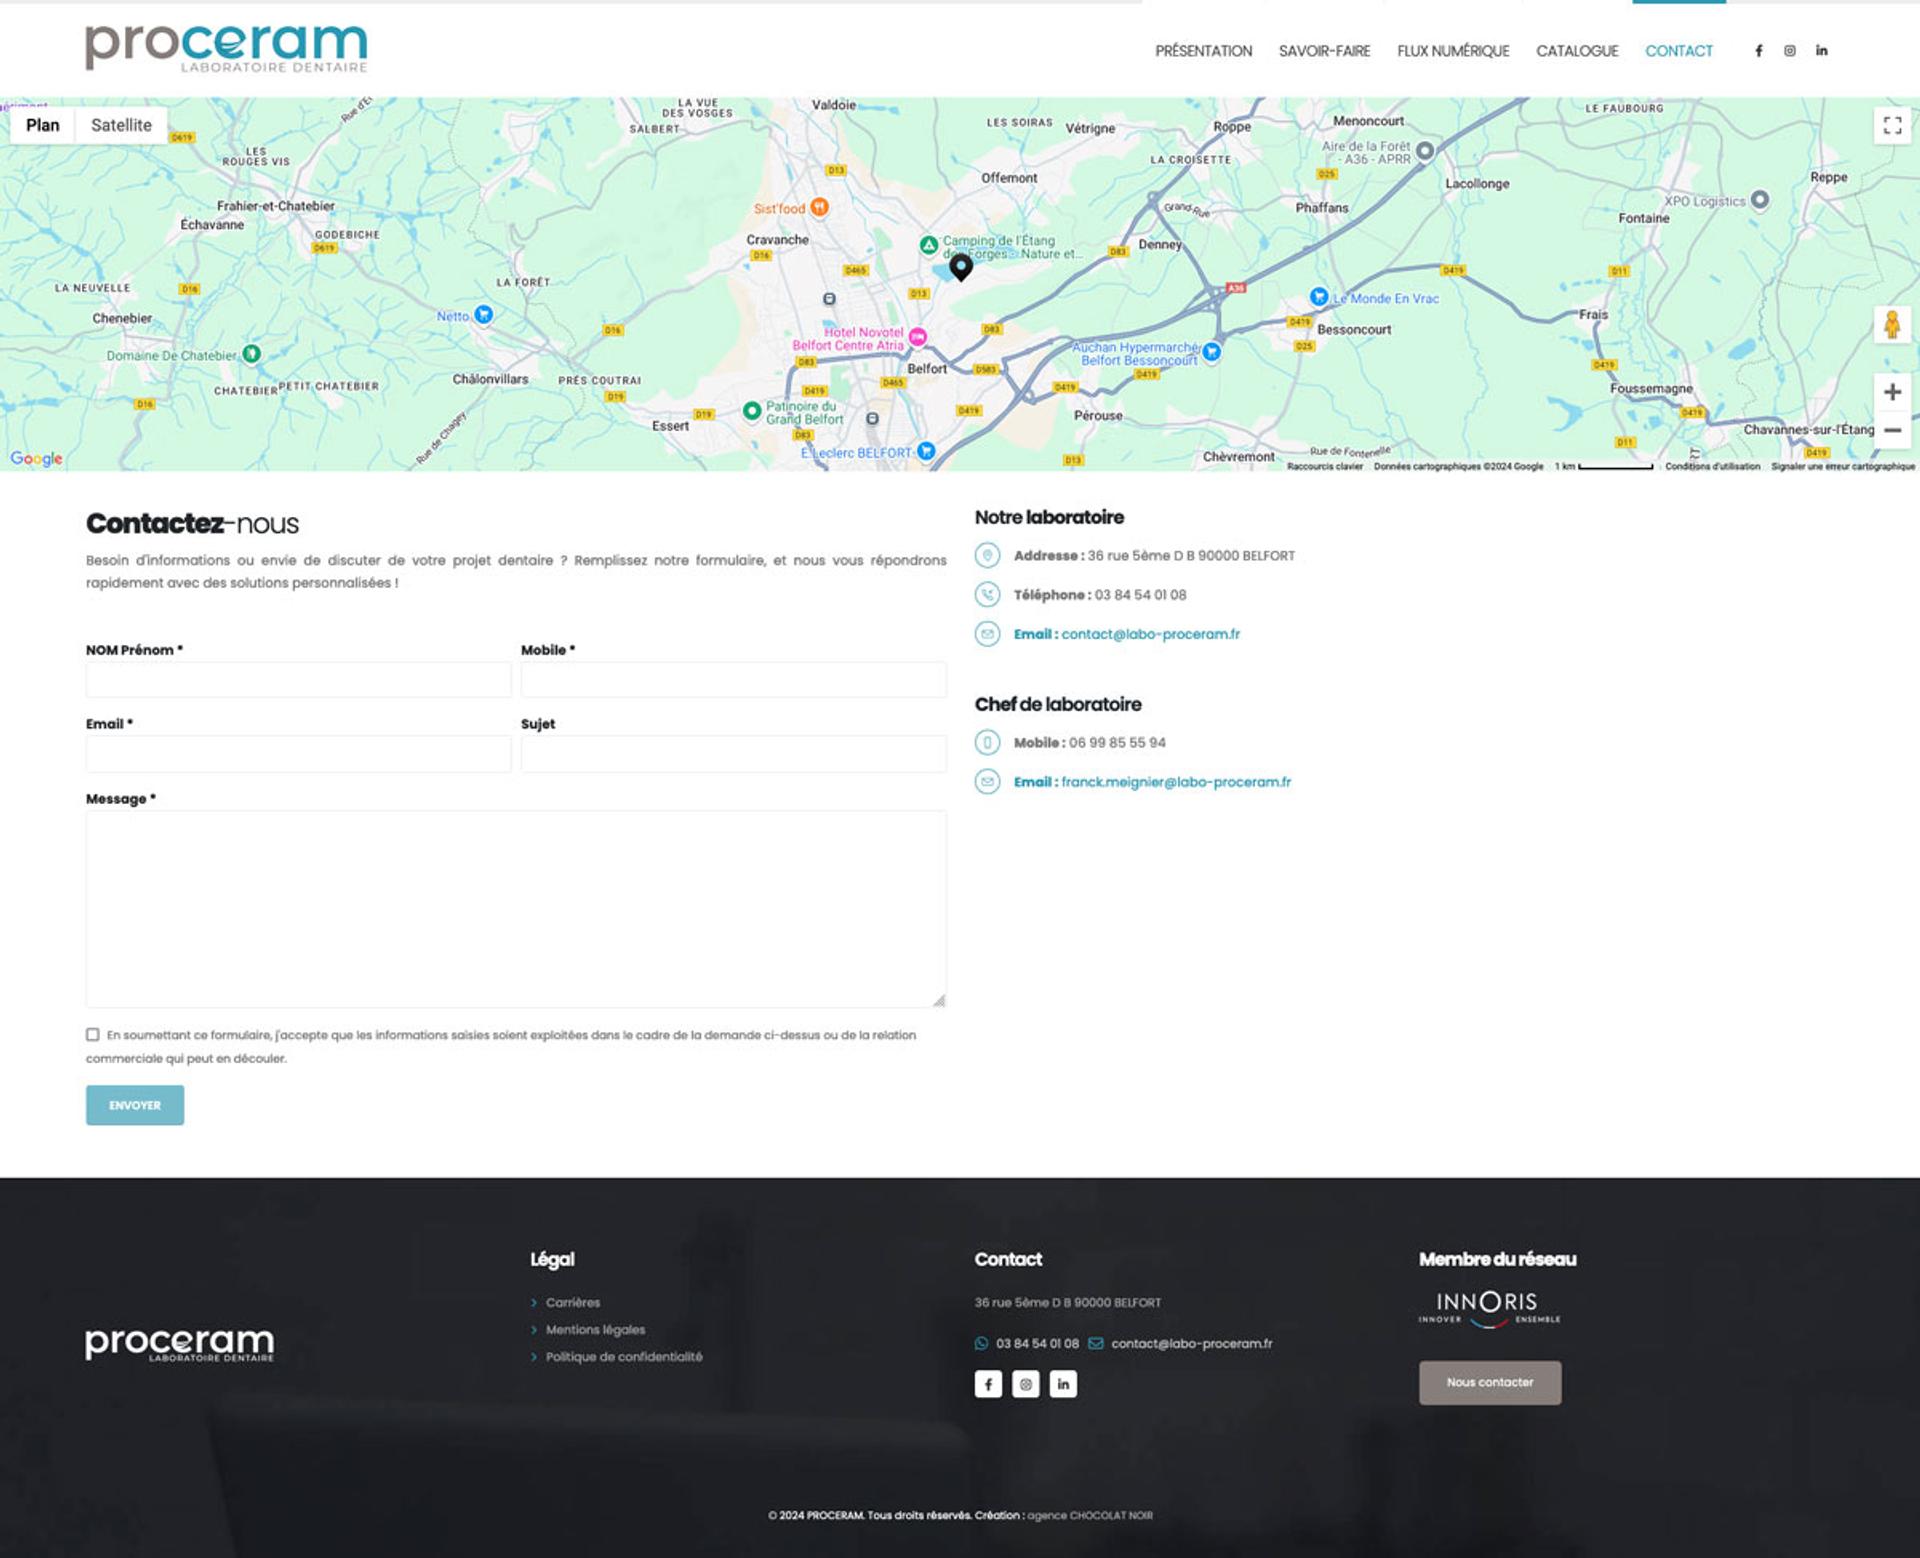
Task: Open Conditions d'utilisation map link
Action: (x=1712, y=466)
